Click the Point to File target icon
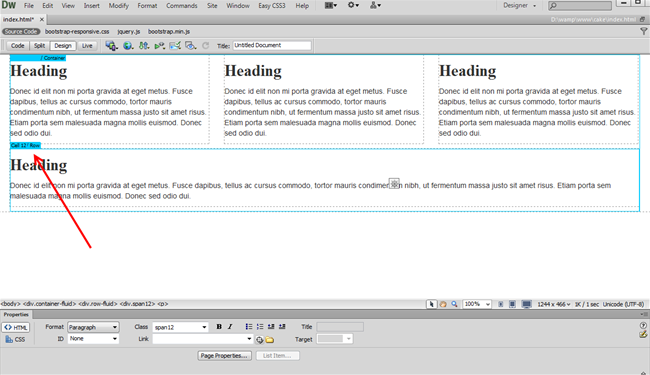 (260, 340)
